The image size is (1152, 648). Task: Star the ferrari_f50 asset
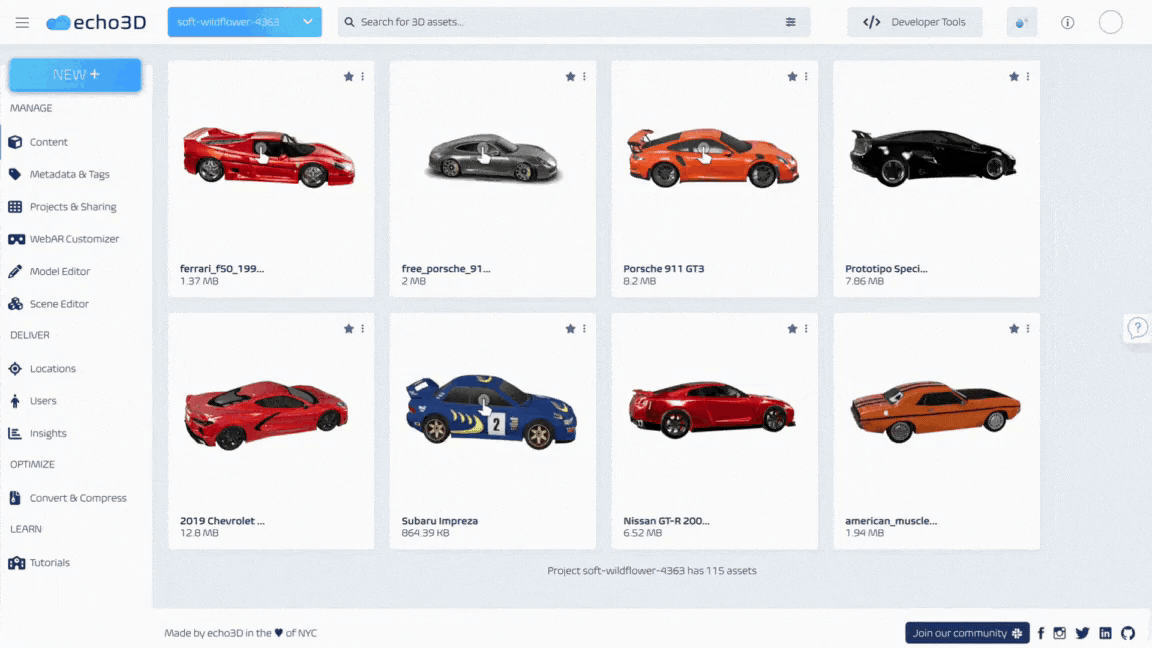(349, 76)
